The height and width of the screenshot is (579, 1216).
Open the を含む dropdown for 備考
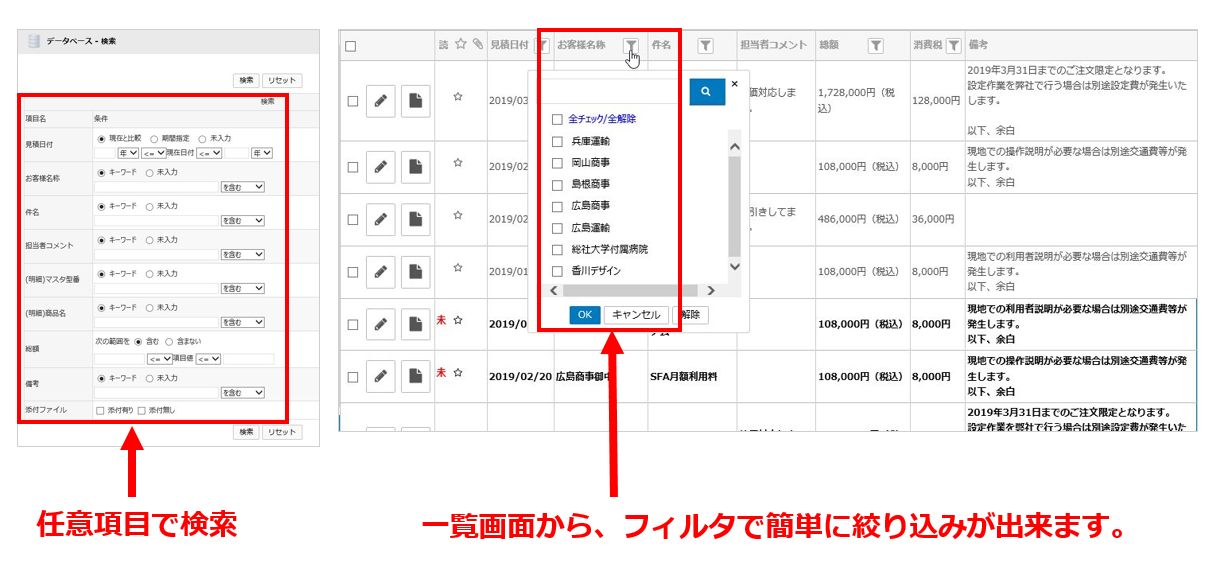[242, 393]
